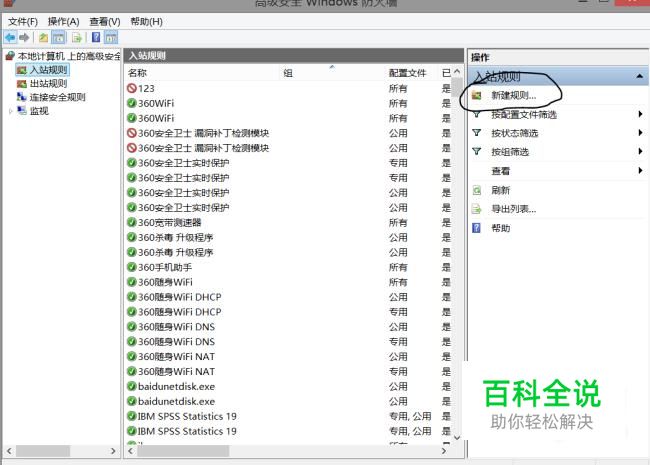Screen dimensions: 650x465
Task: Select 入站规则 in the left tree
Action: (x=49, y=70)
